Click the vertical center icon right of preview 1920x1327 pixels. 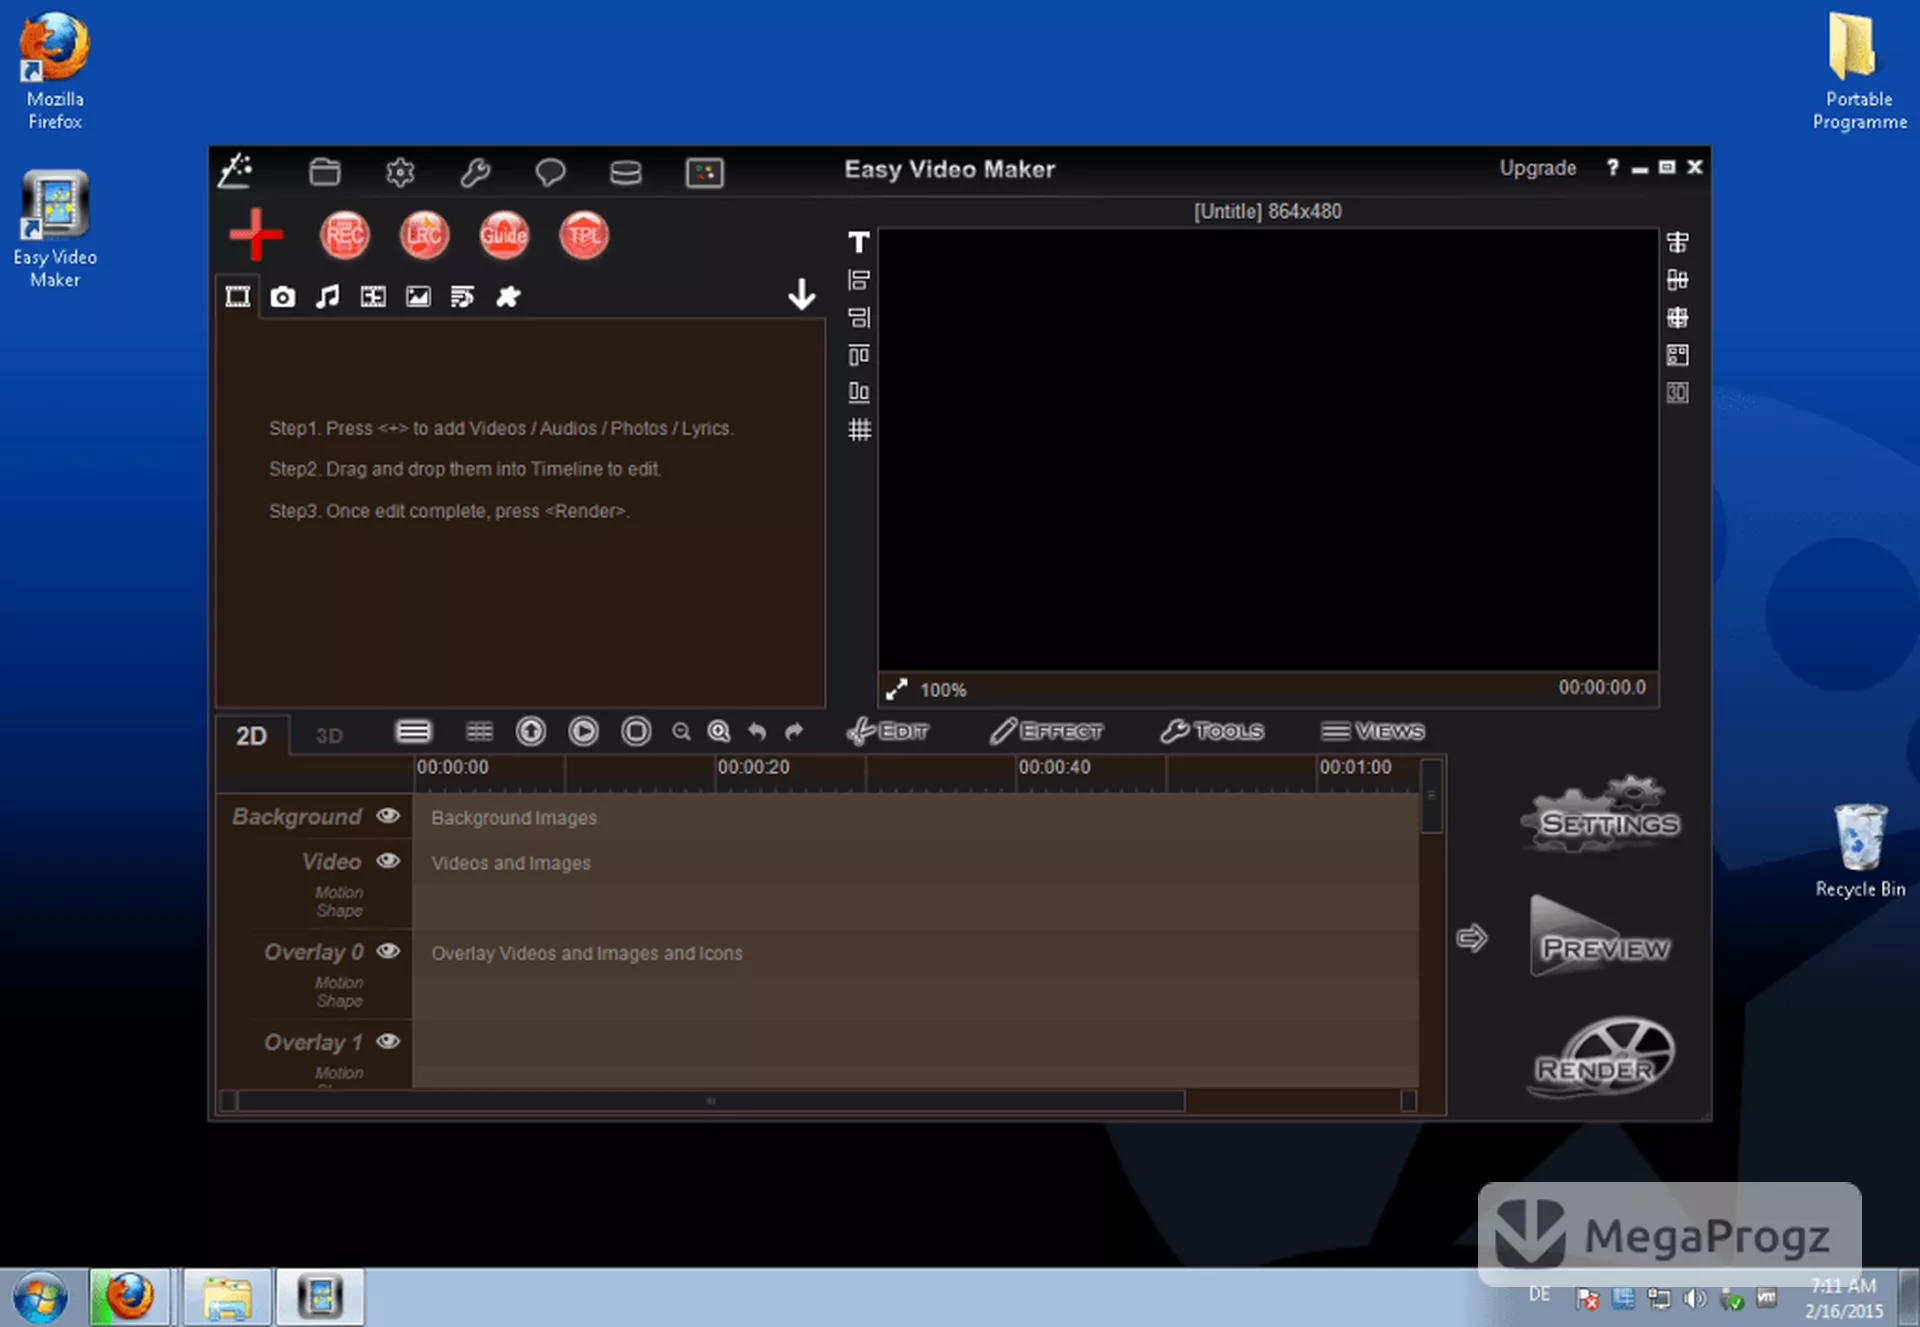pos(1678,280)
